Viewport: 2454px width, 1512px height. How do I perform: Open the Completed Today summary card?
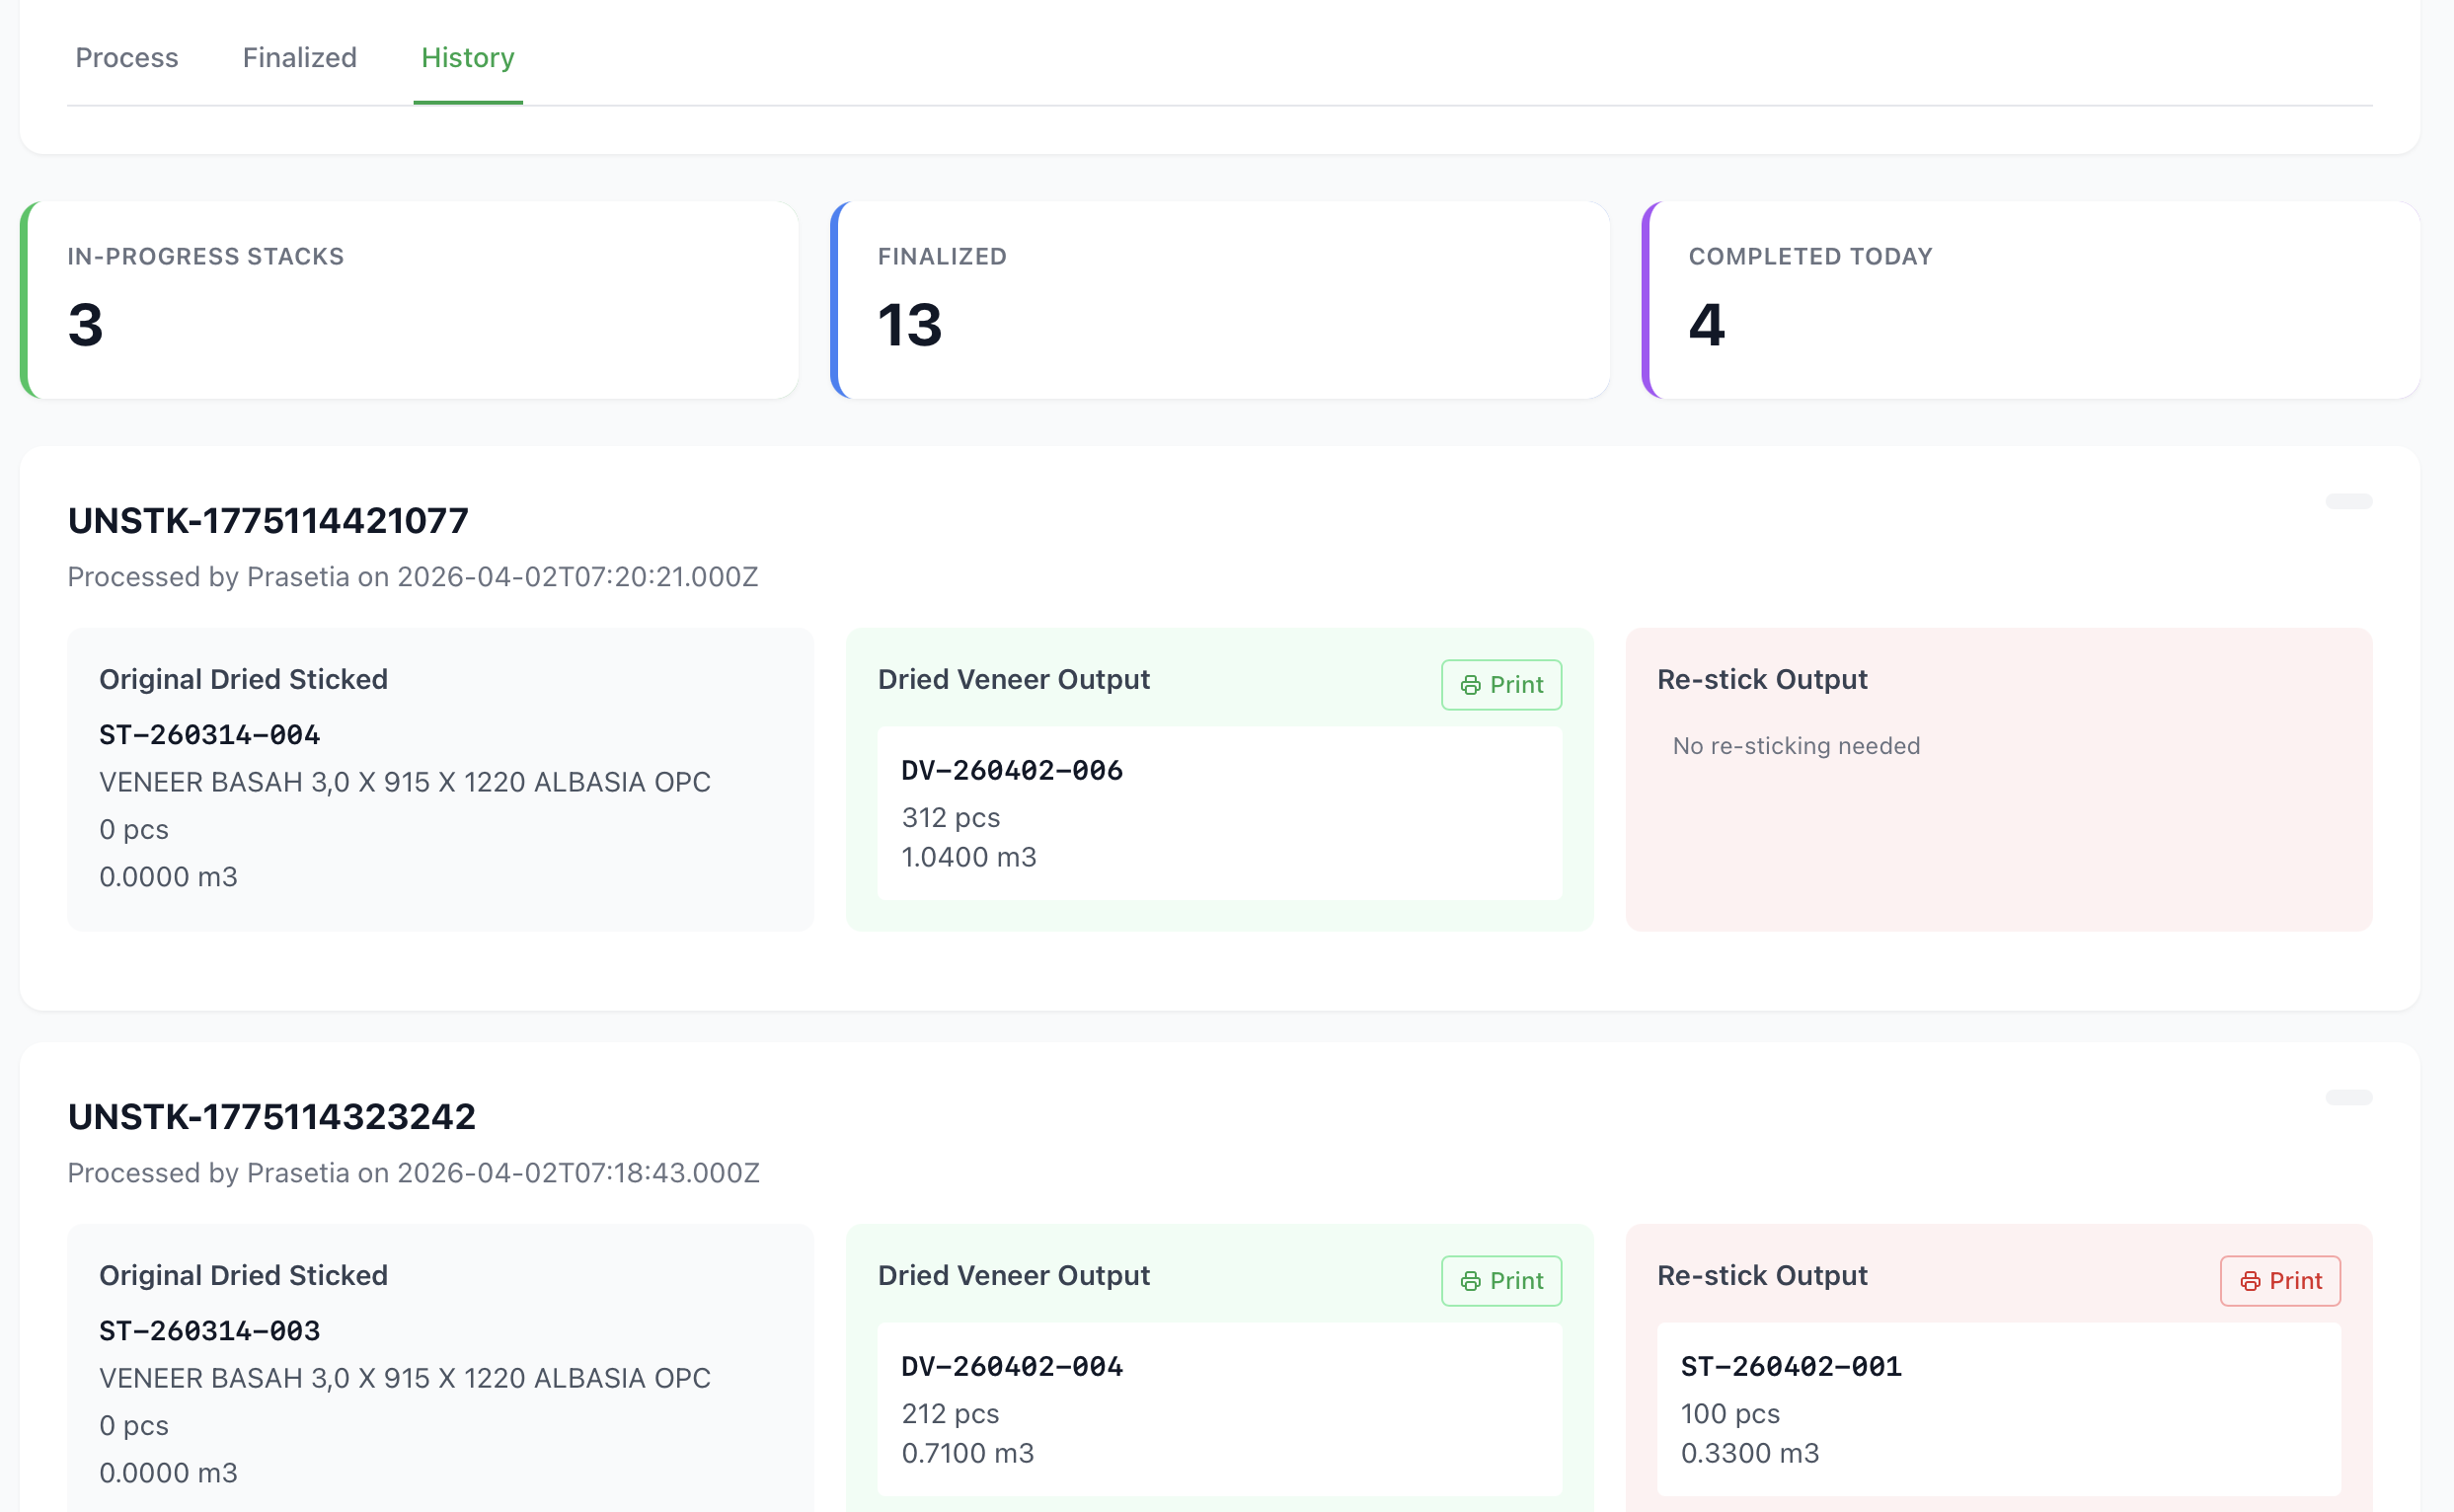(x=2030, y=300)
